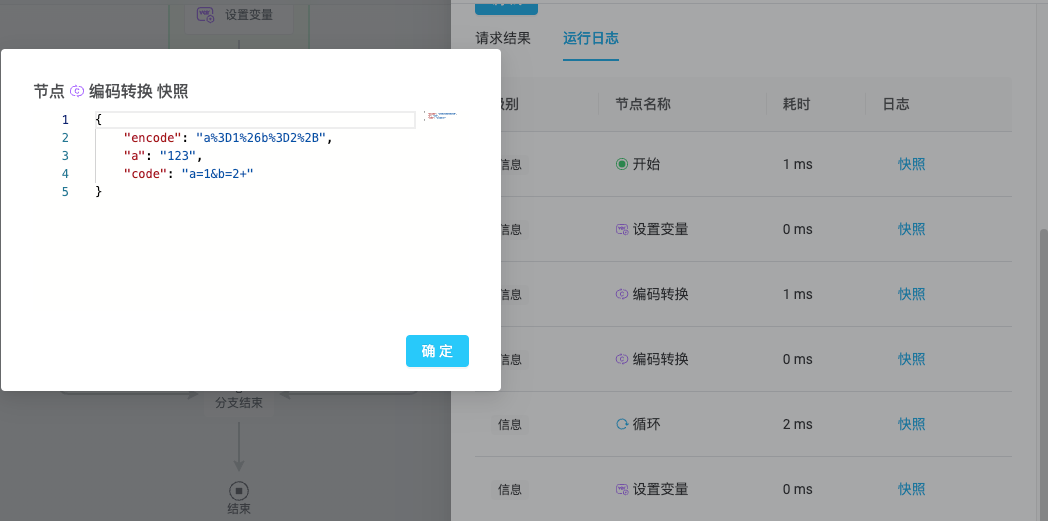Viewport: 1048px width, 521px height.
Task: Click the "encode" key in JSON
Action: 153,138
